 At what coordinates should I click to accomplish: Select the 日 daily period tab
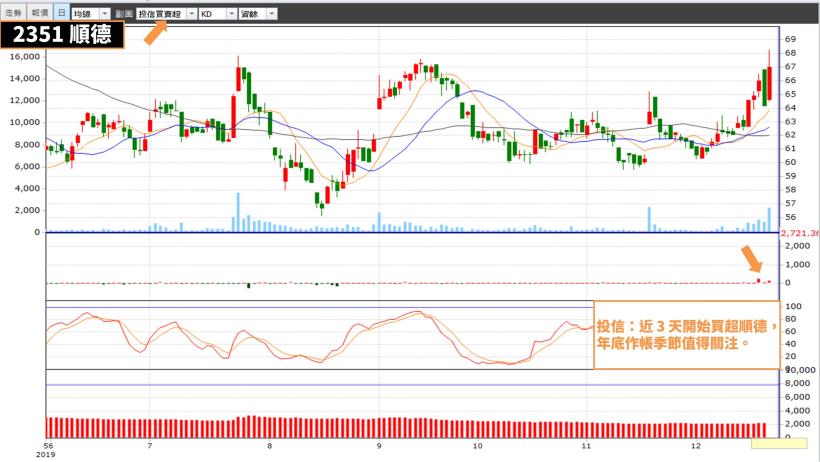61,13
